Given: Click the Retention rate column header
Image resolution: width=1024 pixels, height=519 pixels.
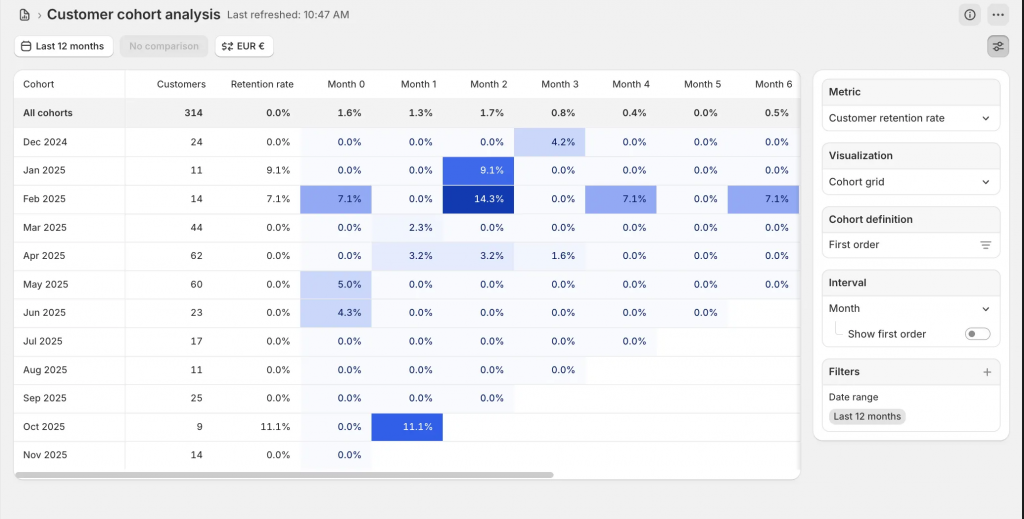Looking at the screenshot, I should coord(262,85).
